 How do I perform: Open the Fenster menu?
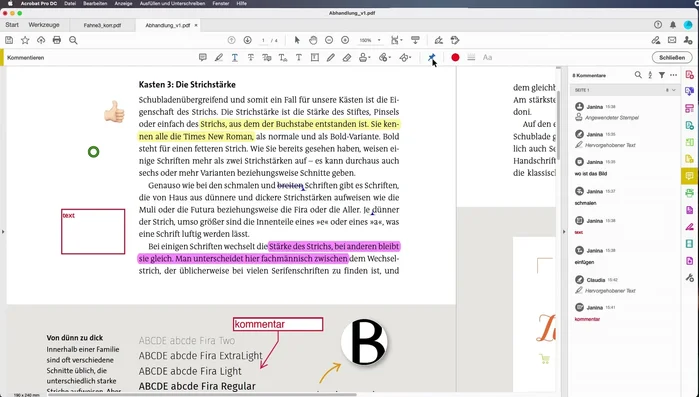pyautogui.click(x=221, y=3)
